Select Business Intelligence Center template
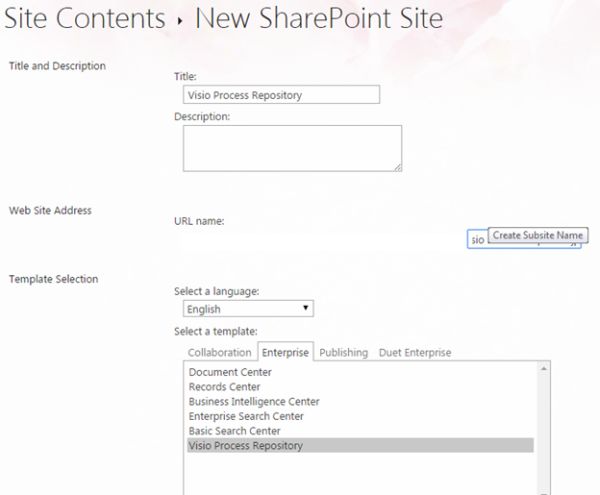Viewport: 600px width, 495px height. click(x=254, y=402)
